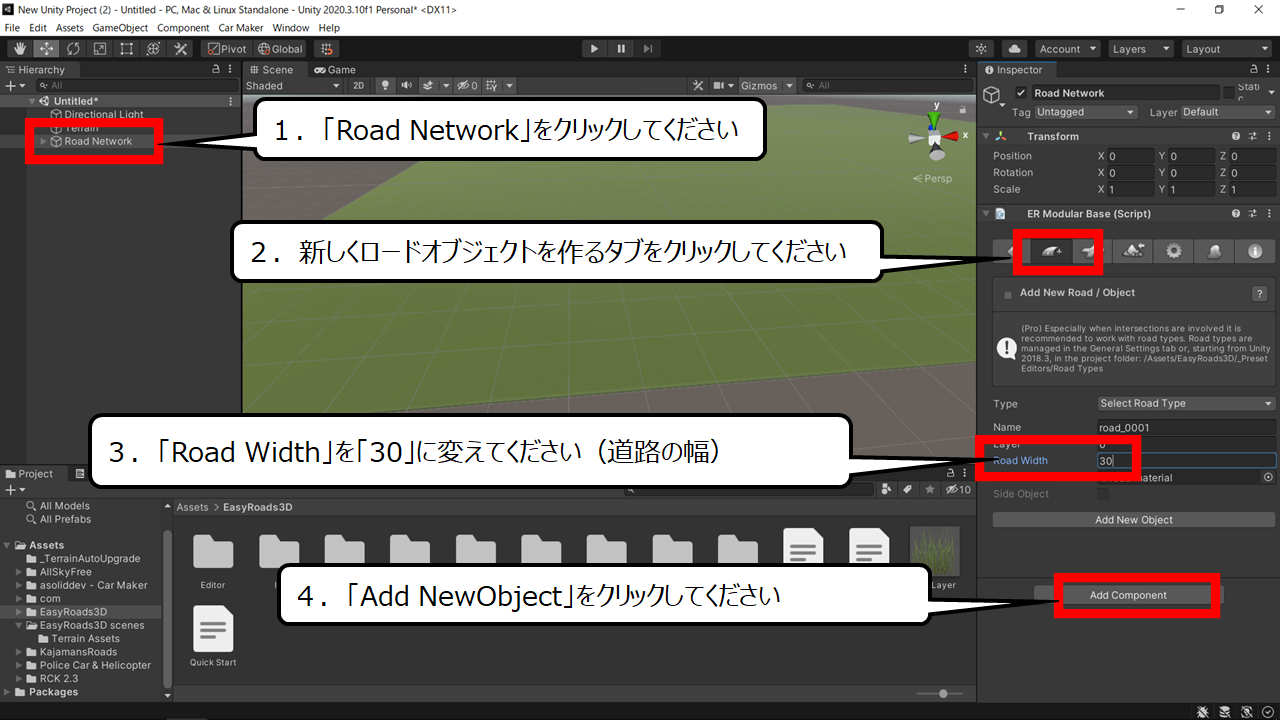Open the Gizmos dropdown
The width and height of the screenshot is (1280, 720).
coord(767,86)
